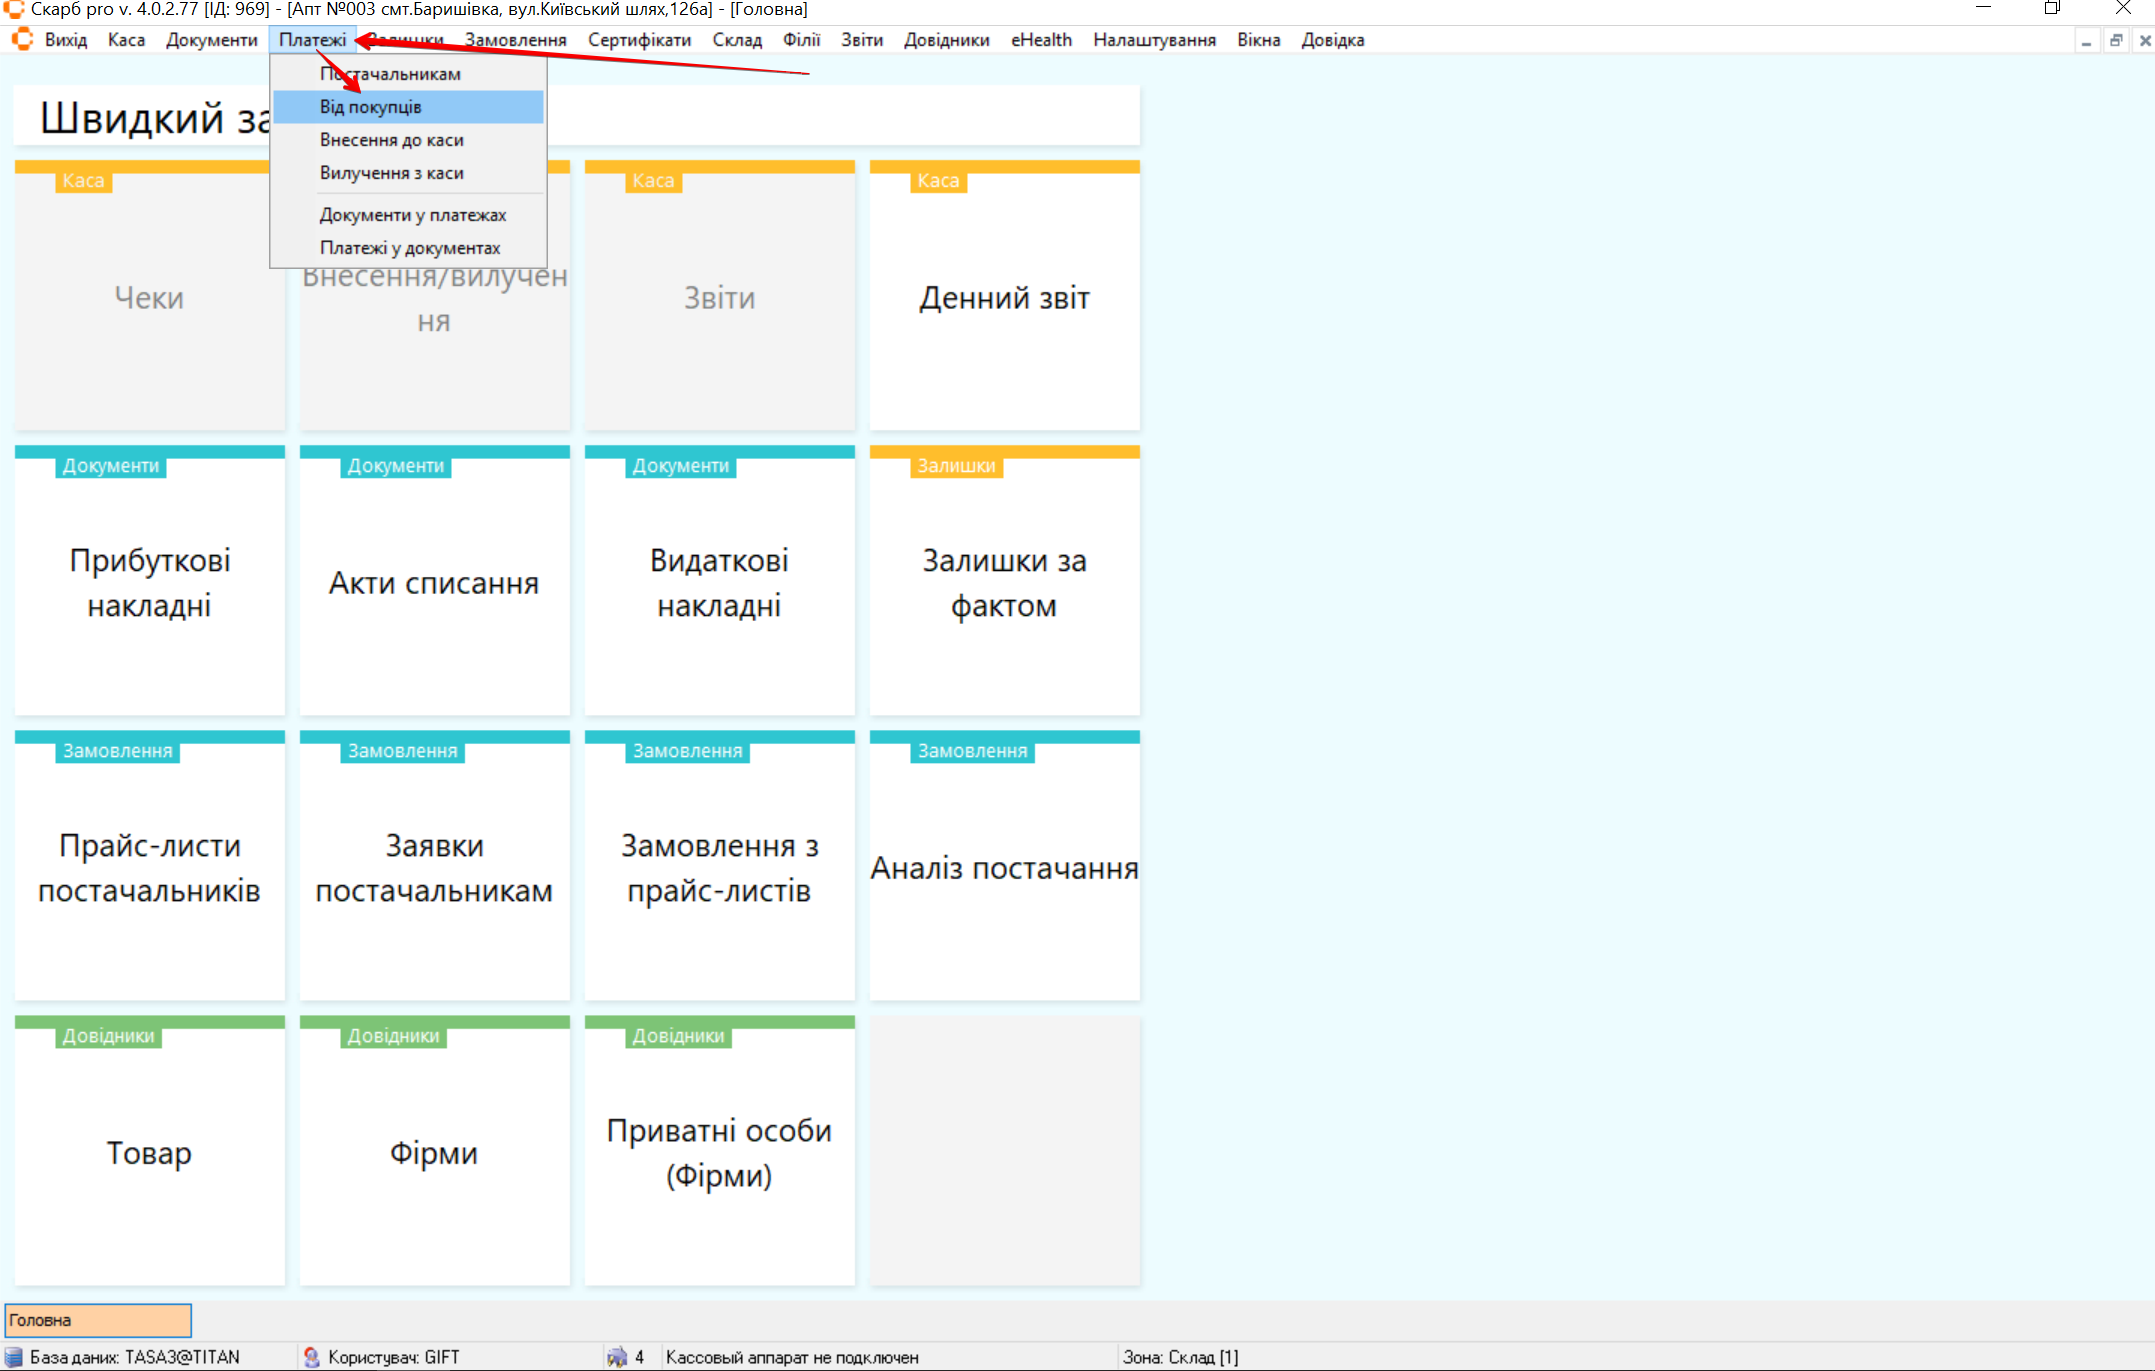This screenshot has width=2155, height=1371.
Task: Restore the inner MDI window
Action: [2116, 41]
